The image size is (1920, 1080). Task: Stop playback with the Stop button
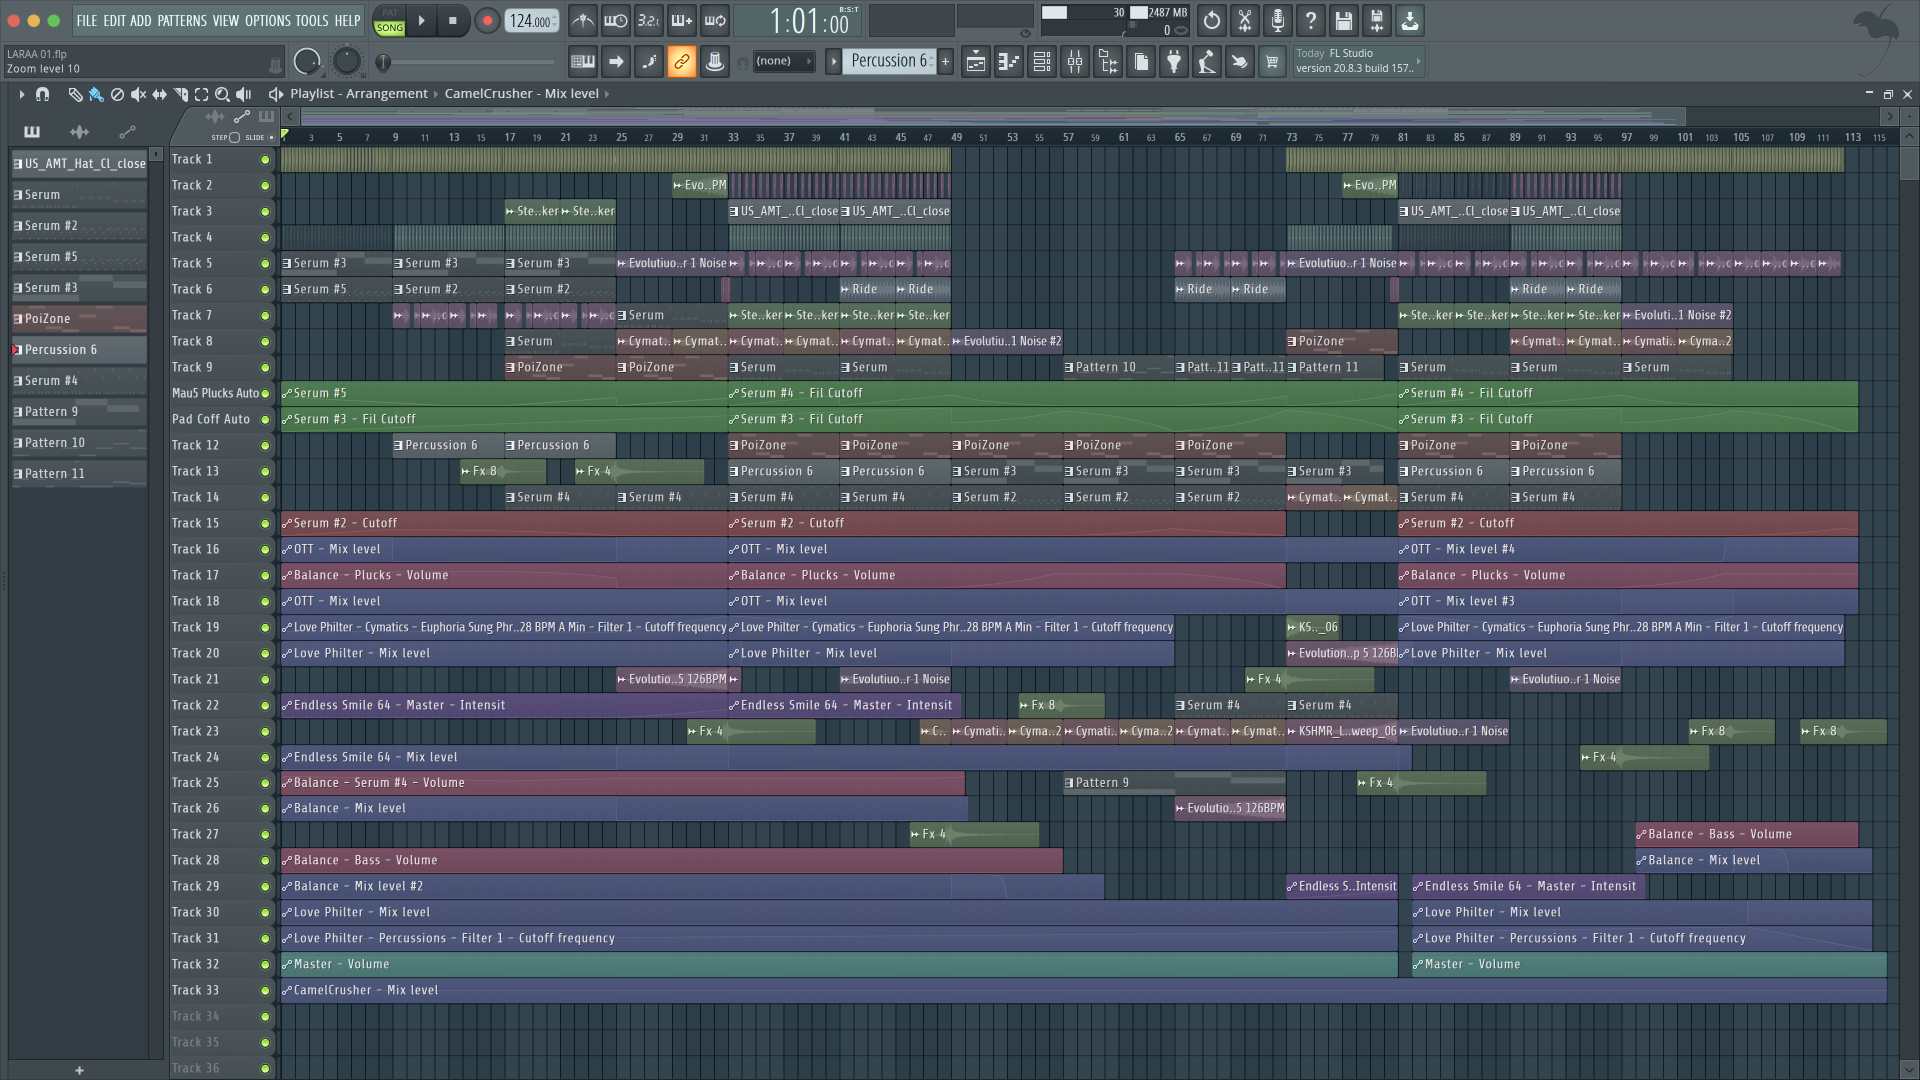452,20
